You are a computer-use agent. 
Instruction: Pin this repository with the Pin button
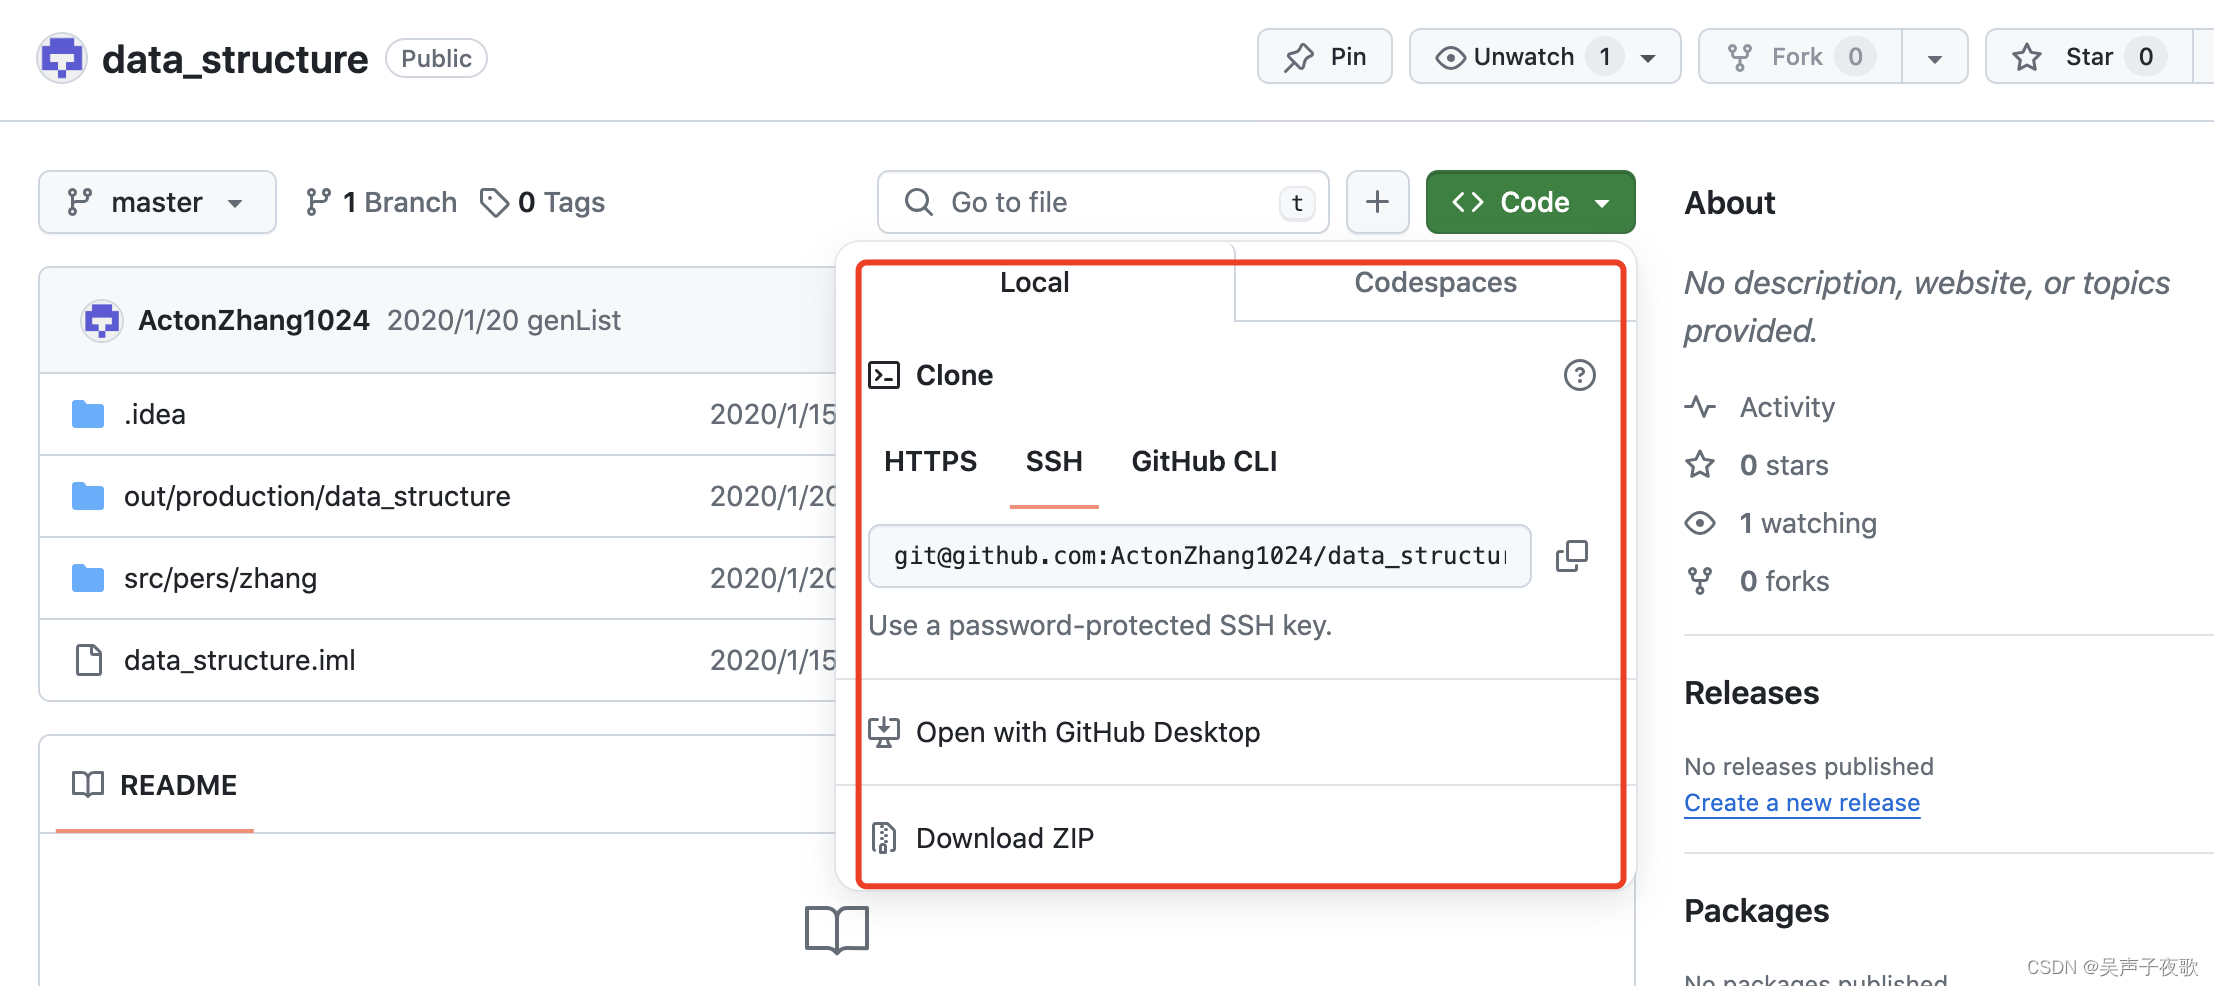pos(1324,57)
